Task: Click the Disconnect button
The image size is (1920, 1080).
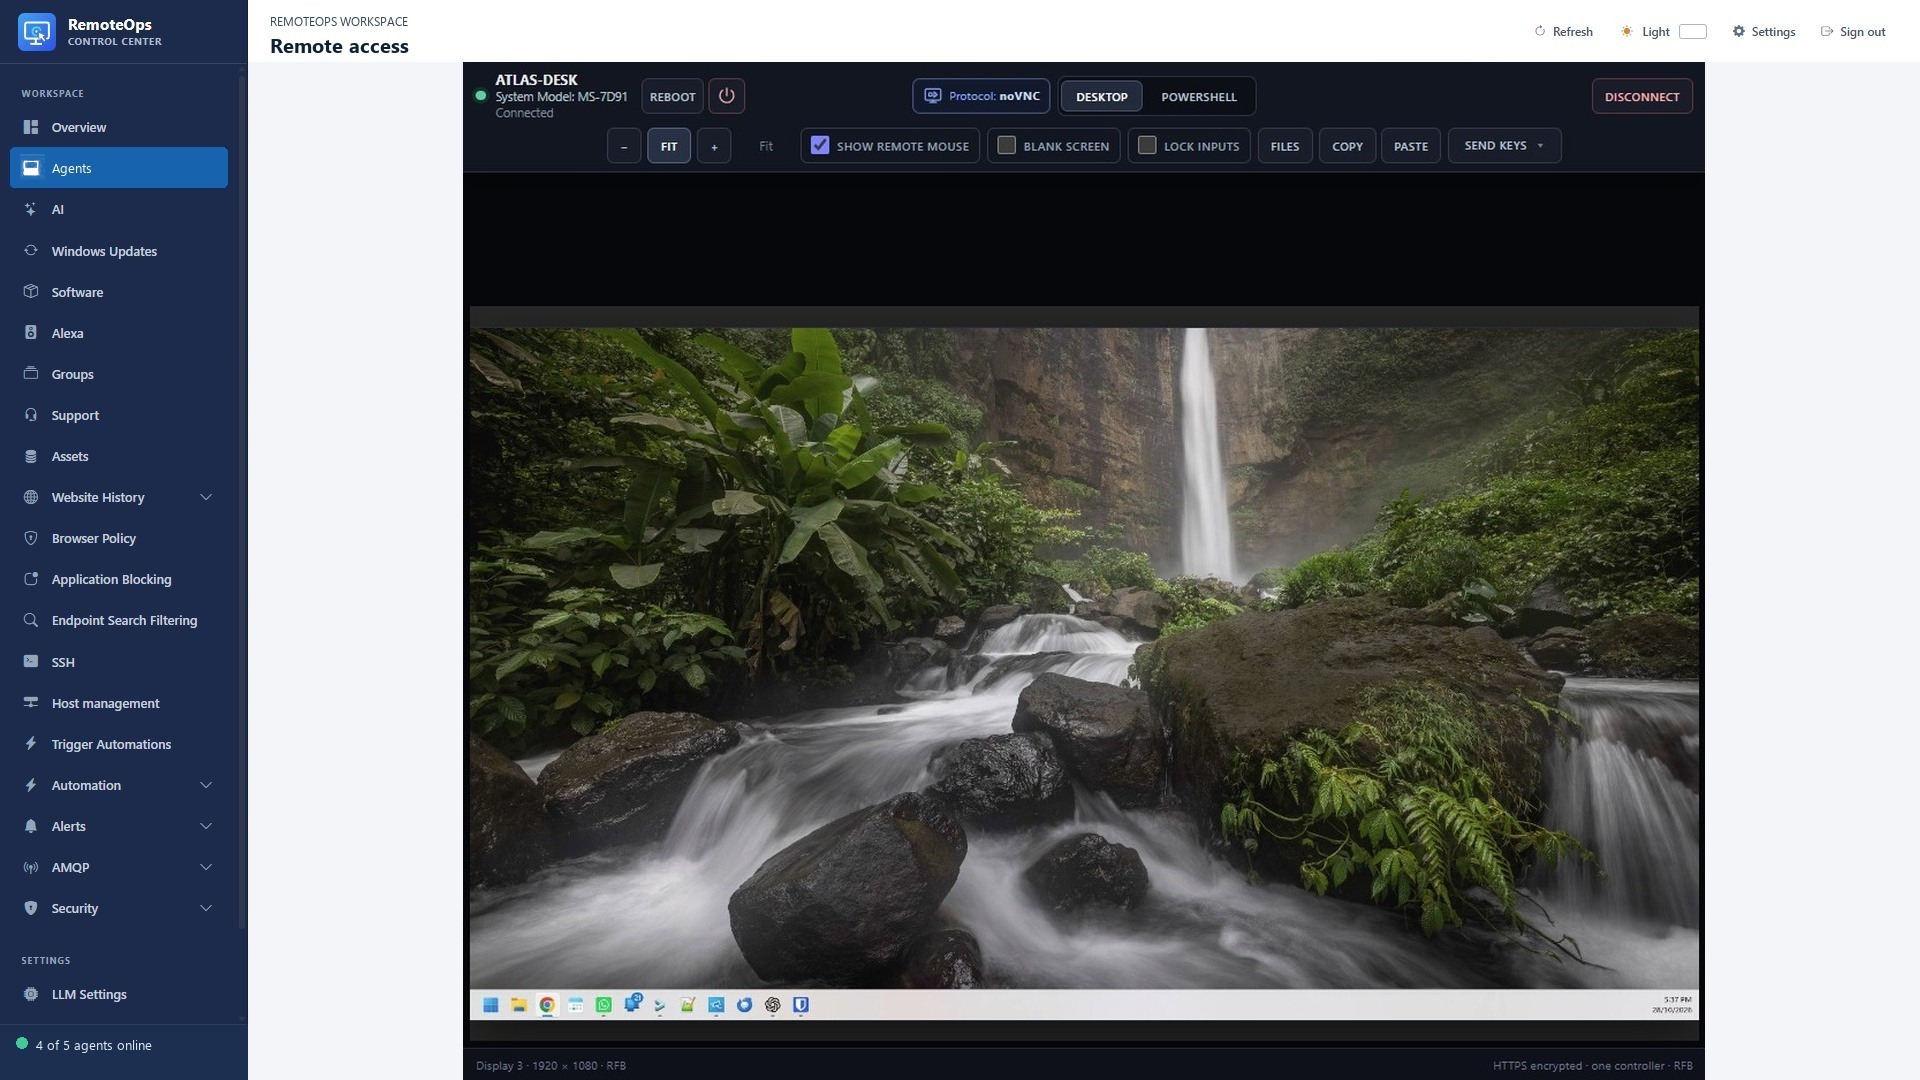Action: click(1641, 97)
